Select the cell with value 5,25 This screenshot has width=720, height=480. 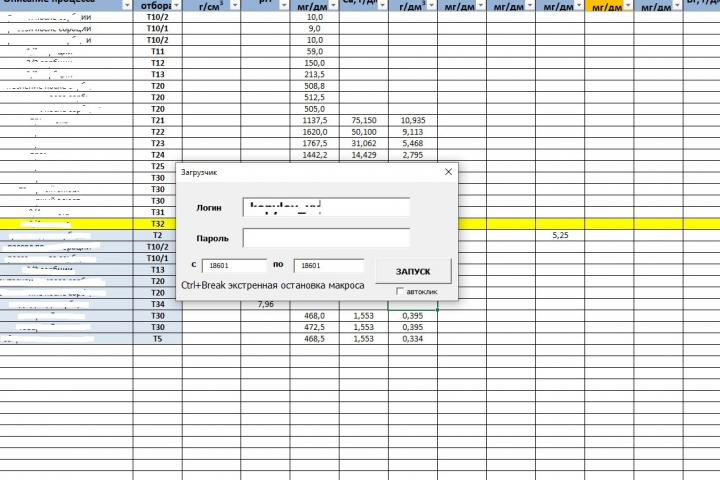[560, 235]
